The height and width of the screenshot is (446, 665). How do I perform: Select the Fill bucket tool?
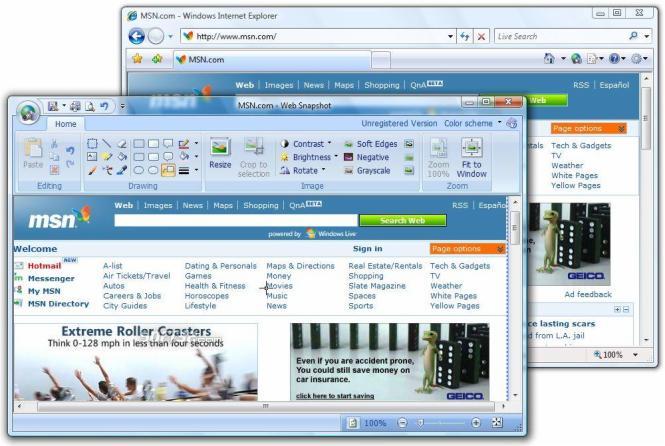(122, 157)
